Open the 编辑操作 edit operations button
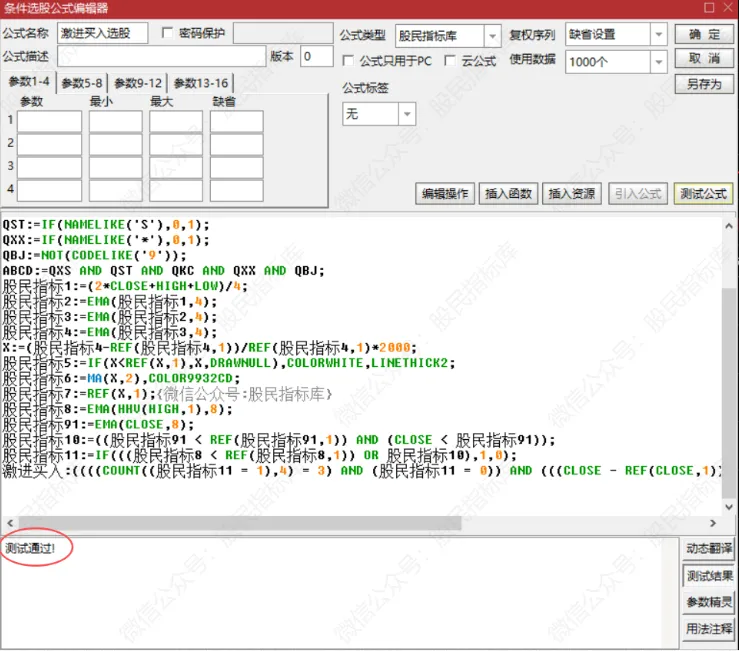739x651 pixels. pos(445,194)
